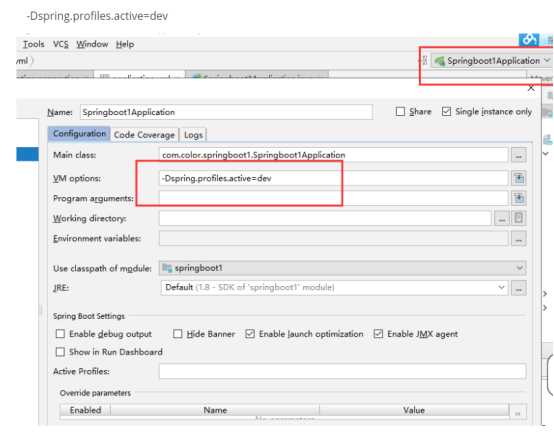Insert macro icon next to Working directory
This screenshot has width=554, height=439.
point(519,218)
